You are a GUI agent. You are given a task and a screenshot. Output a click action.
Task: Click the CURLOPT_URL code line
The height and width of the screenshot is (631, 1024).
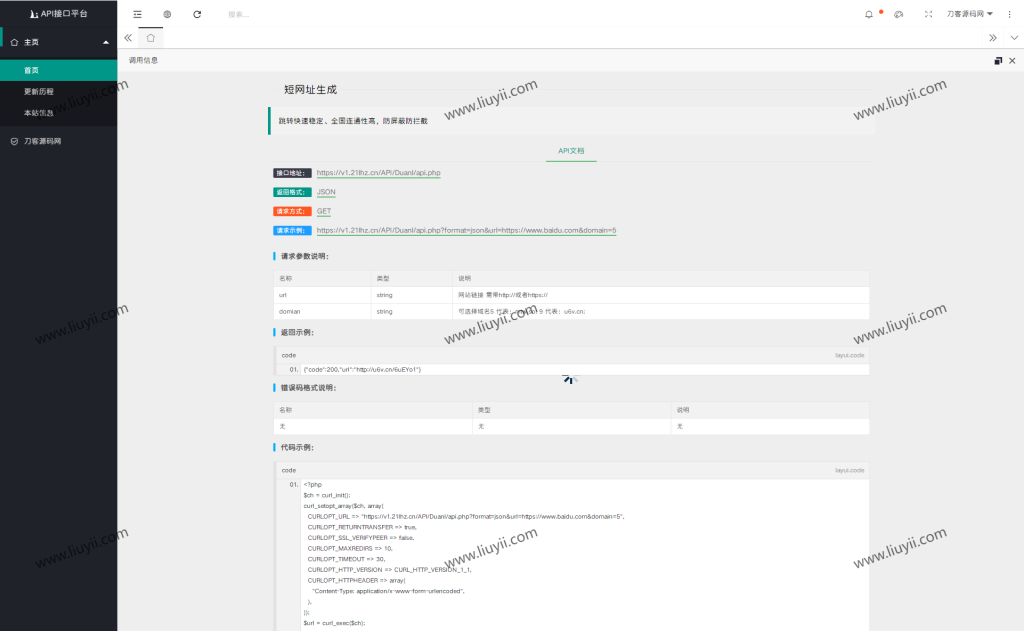coord(466,517)
